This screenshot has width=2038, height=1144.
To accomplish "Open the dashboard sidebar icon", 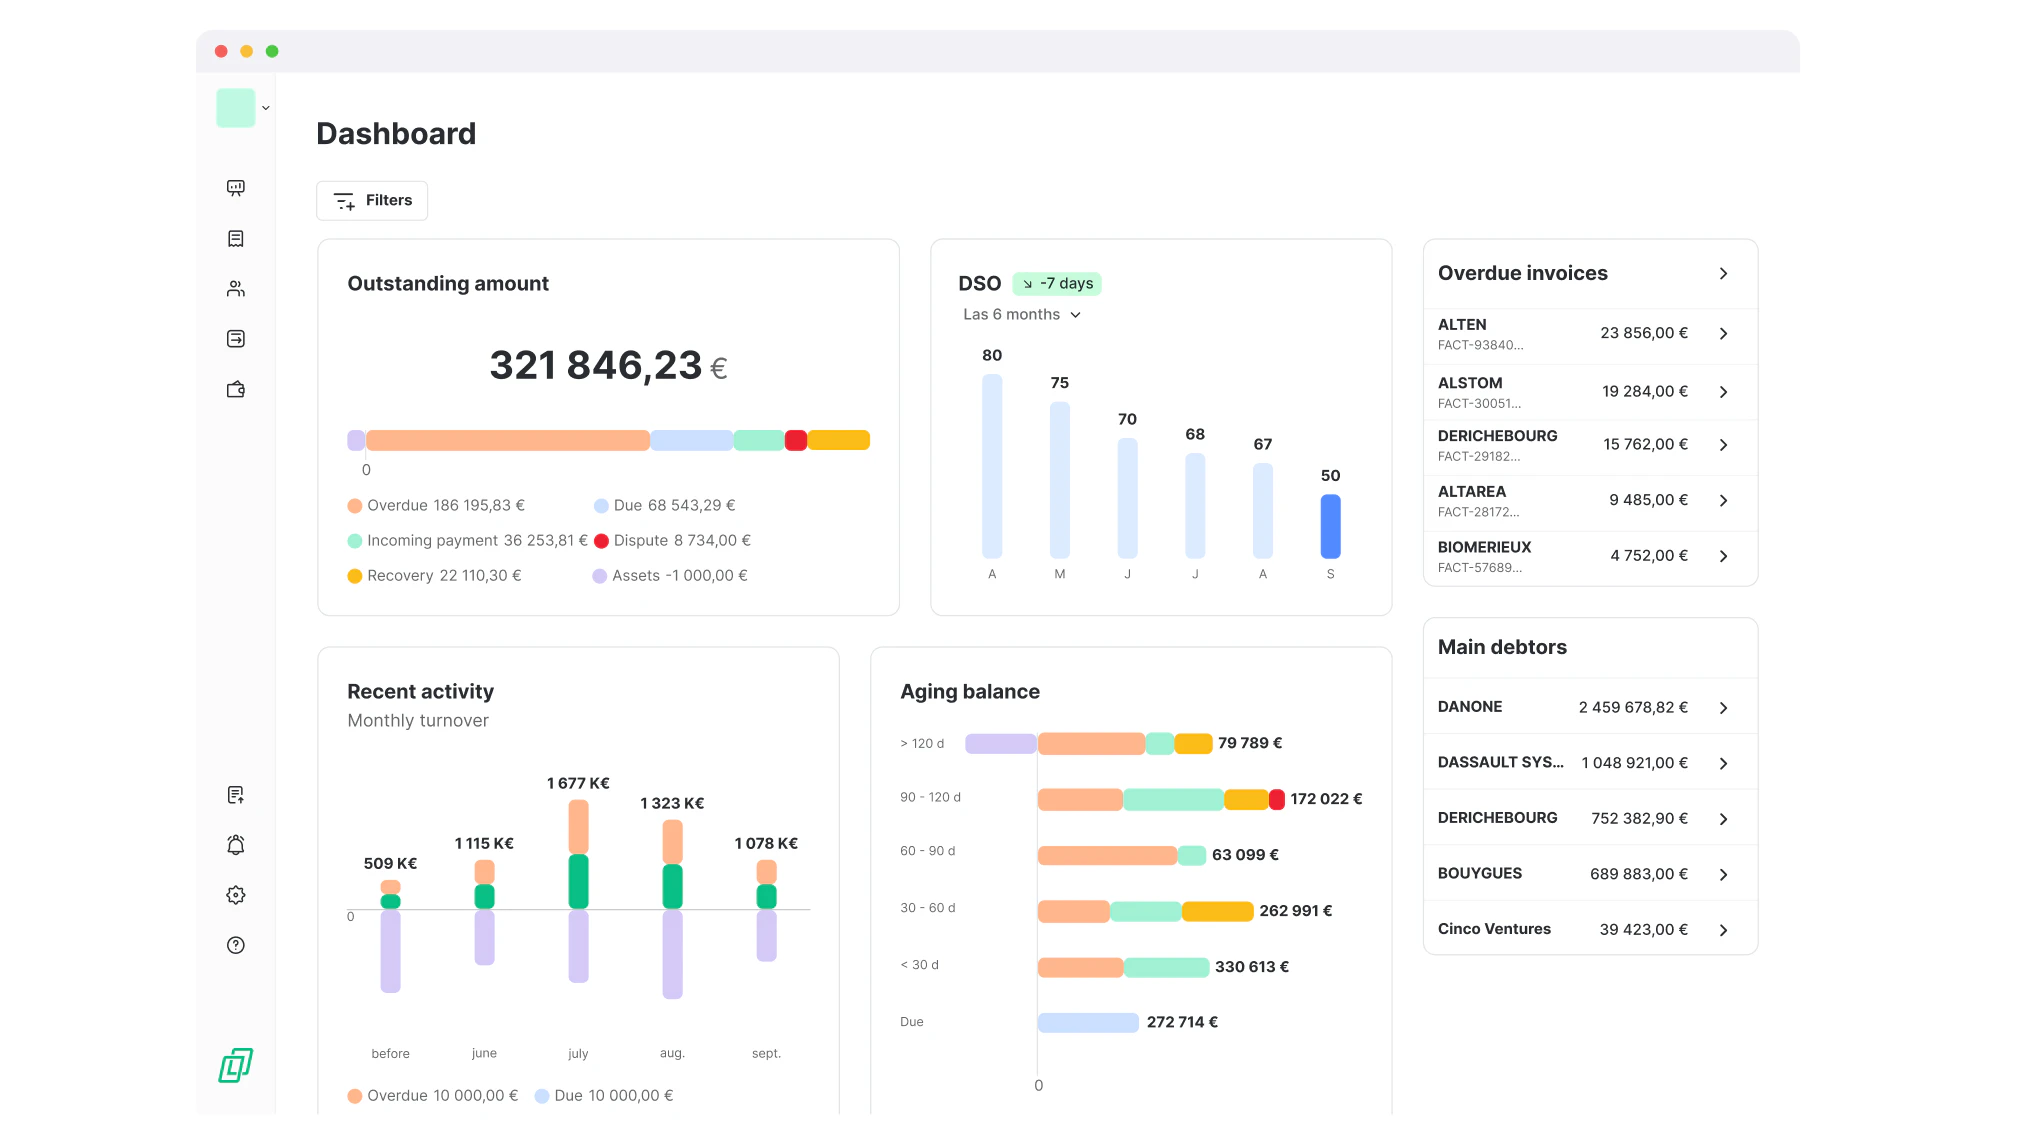I will [x=235, y=188].
